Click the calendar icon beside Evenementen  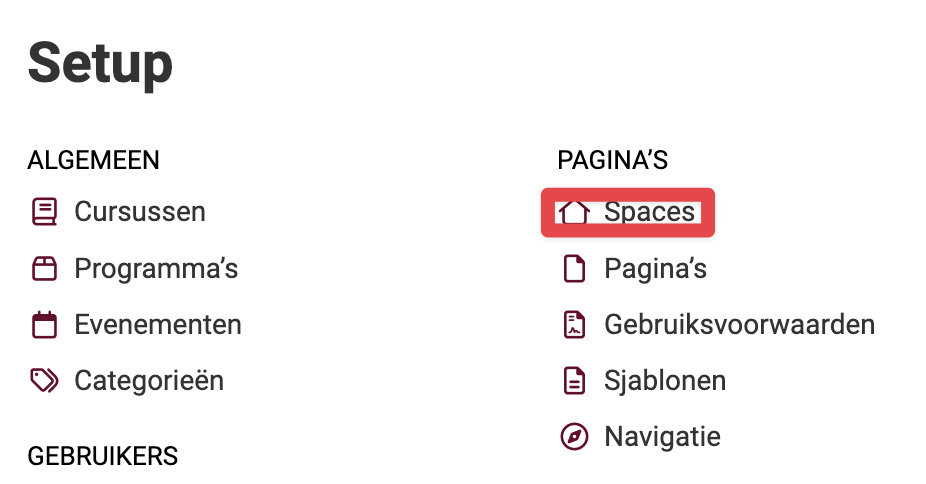click(x=44, y=325)
